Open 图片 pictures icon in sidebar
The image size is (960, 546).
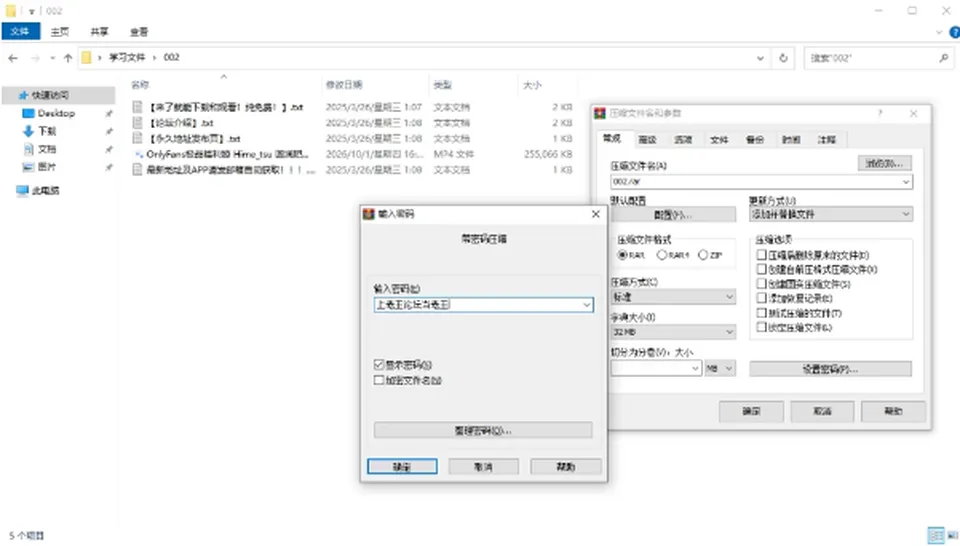click(x=28, y=166)
